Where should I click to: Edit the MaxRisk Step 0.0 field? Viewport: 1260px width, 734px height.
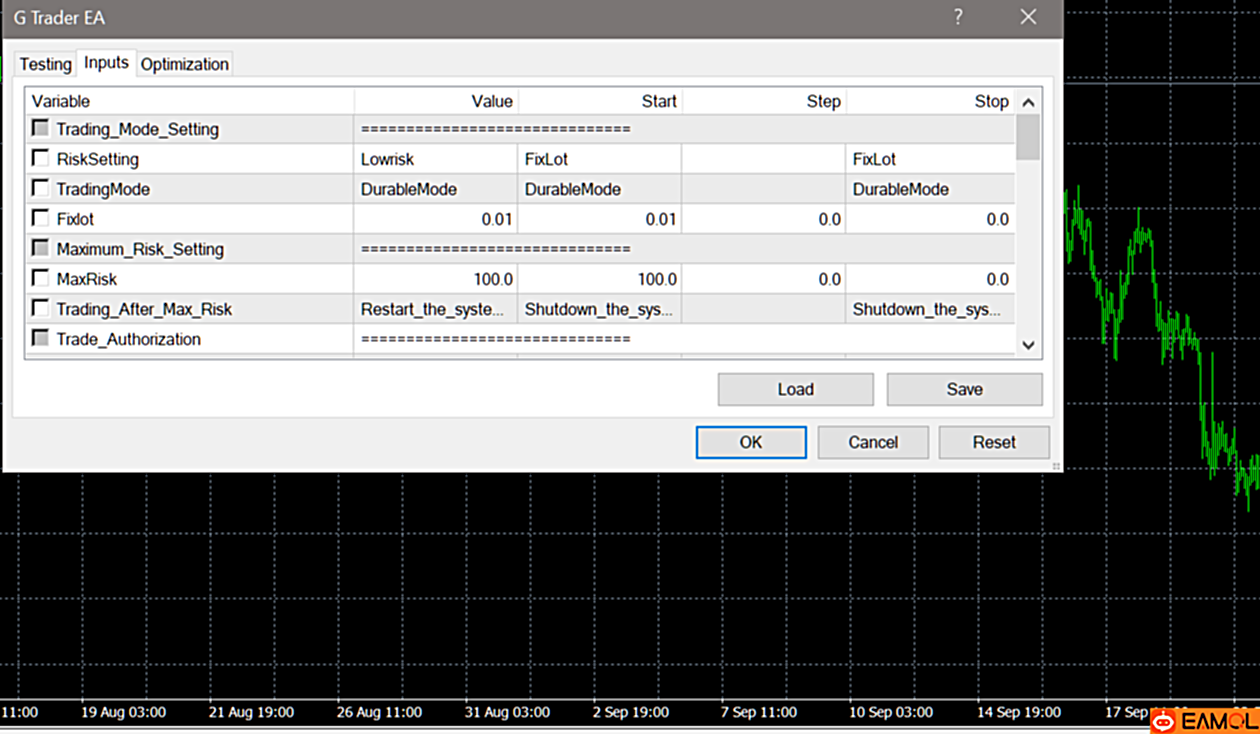point(764,279)
